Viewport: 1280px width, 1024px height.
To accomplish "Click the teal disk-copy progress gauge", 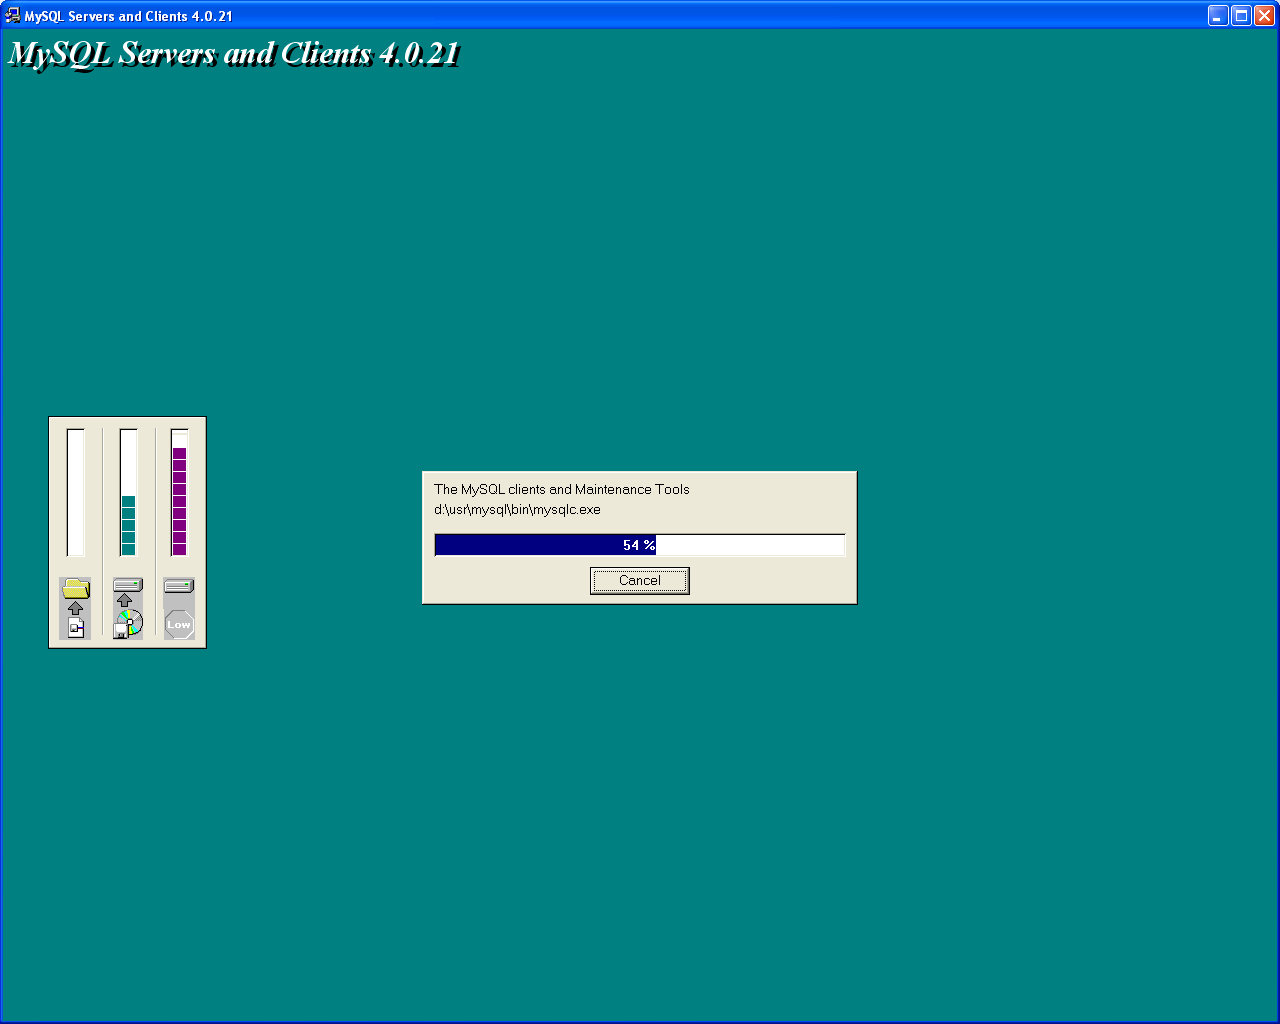I will click(x=128, y=492).
